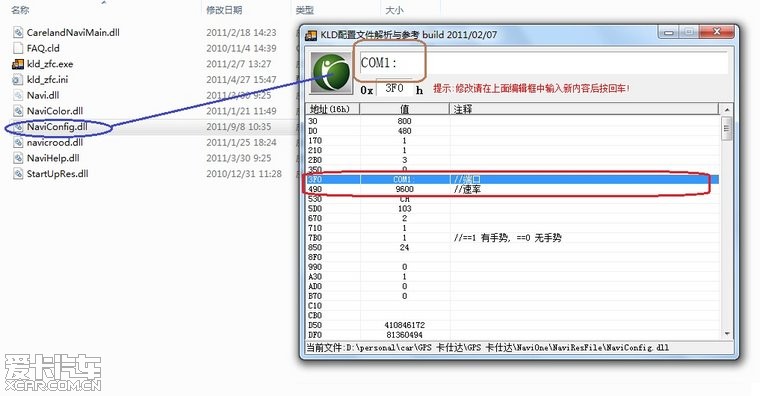
Task: Select the row with value 410846172
Action: [x=512, y=325]
